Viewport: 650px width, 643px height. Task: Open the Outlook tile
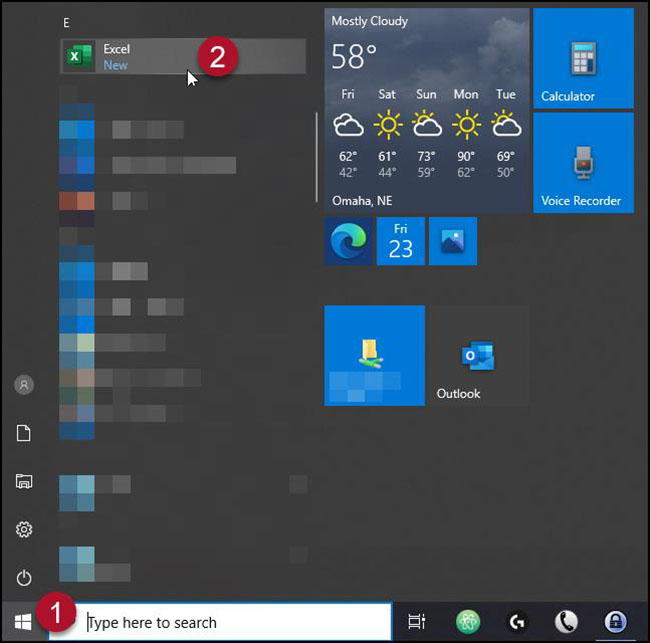click(x=479, y=355)
